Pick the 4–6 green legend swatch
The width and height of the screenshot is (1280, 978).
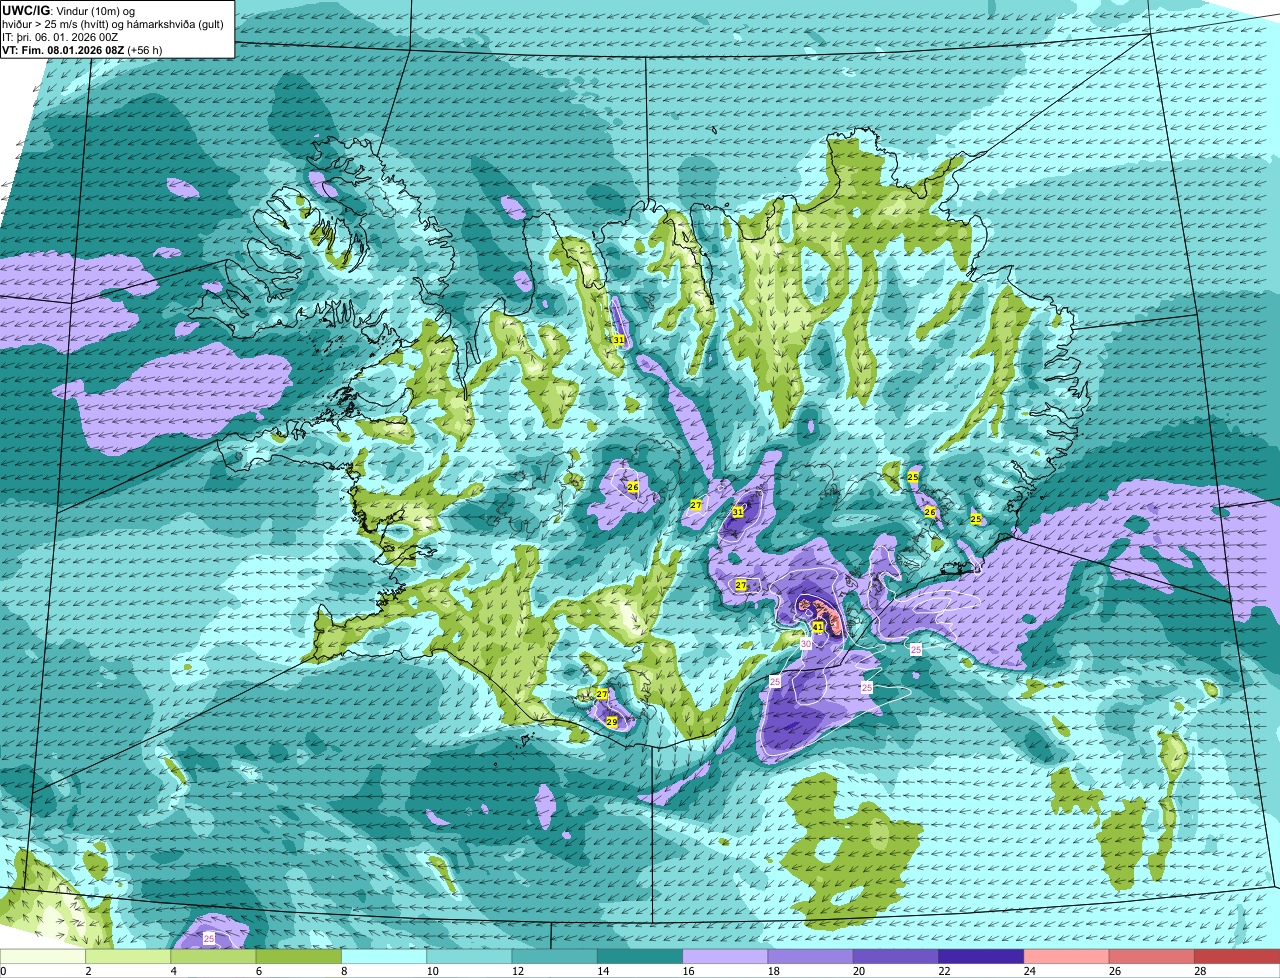coord(215,956)
